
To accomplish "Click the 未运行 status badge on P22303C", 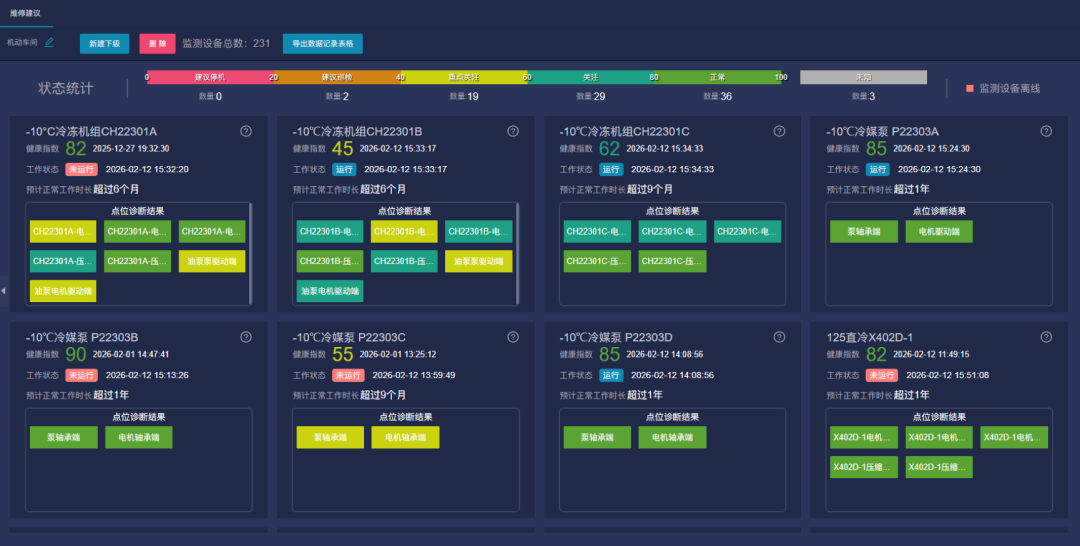I will [348, 375].
